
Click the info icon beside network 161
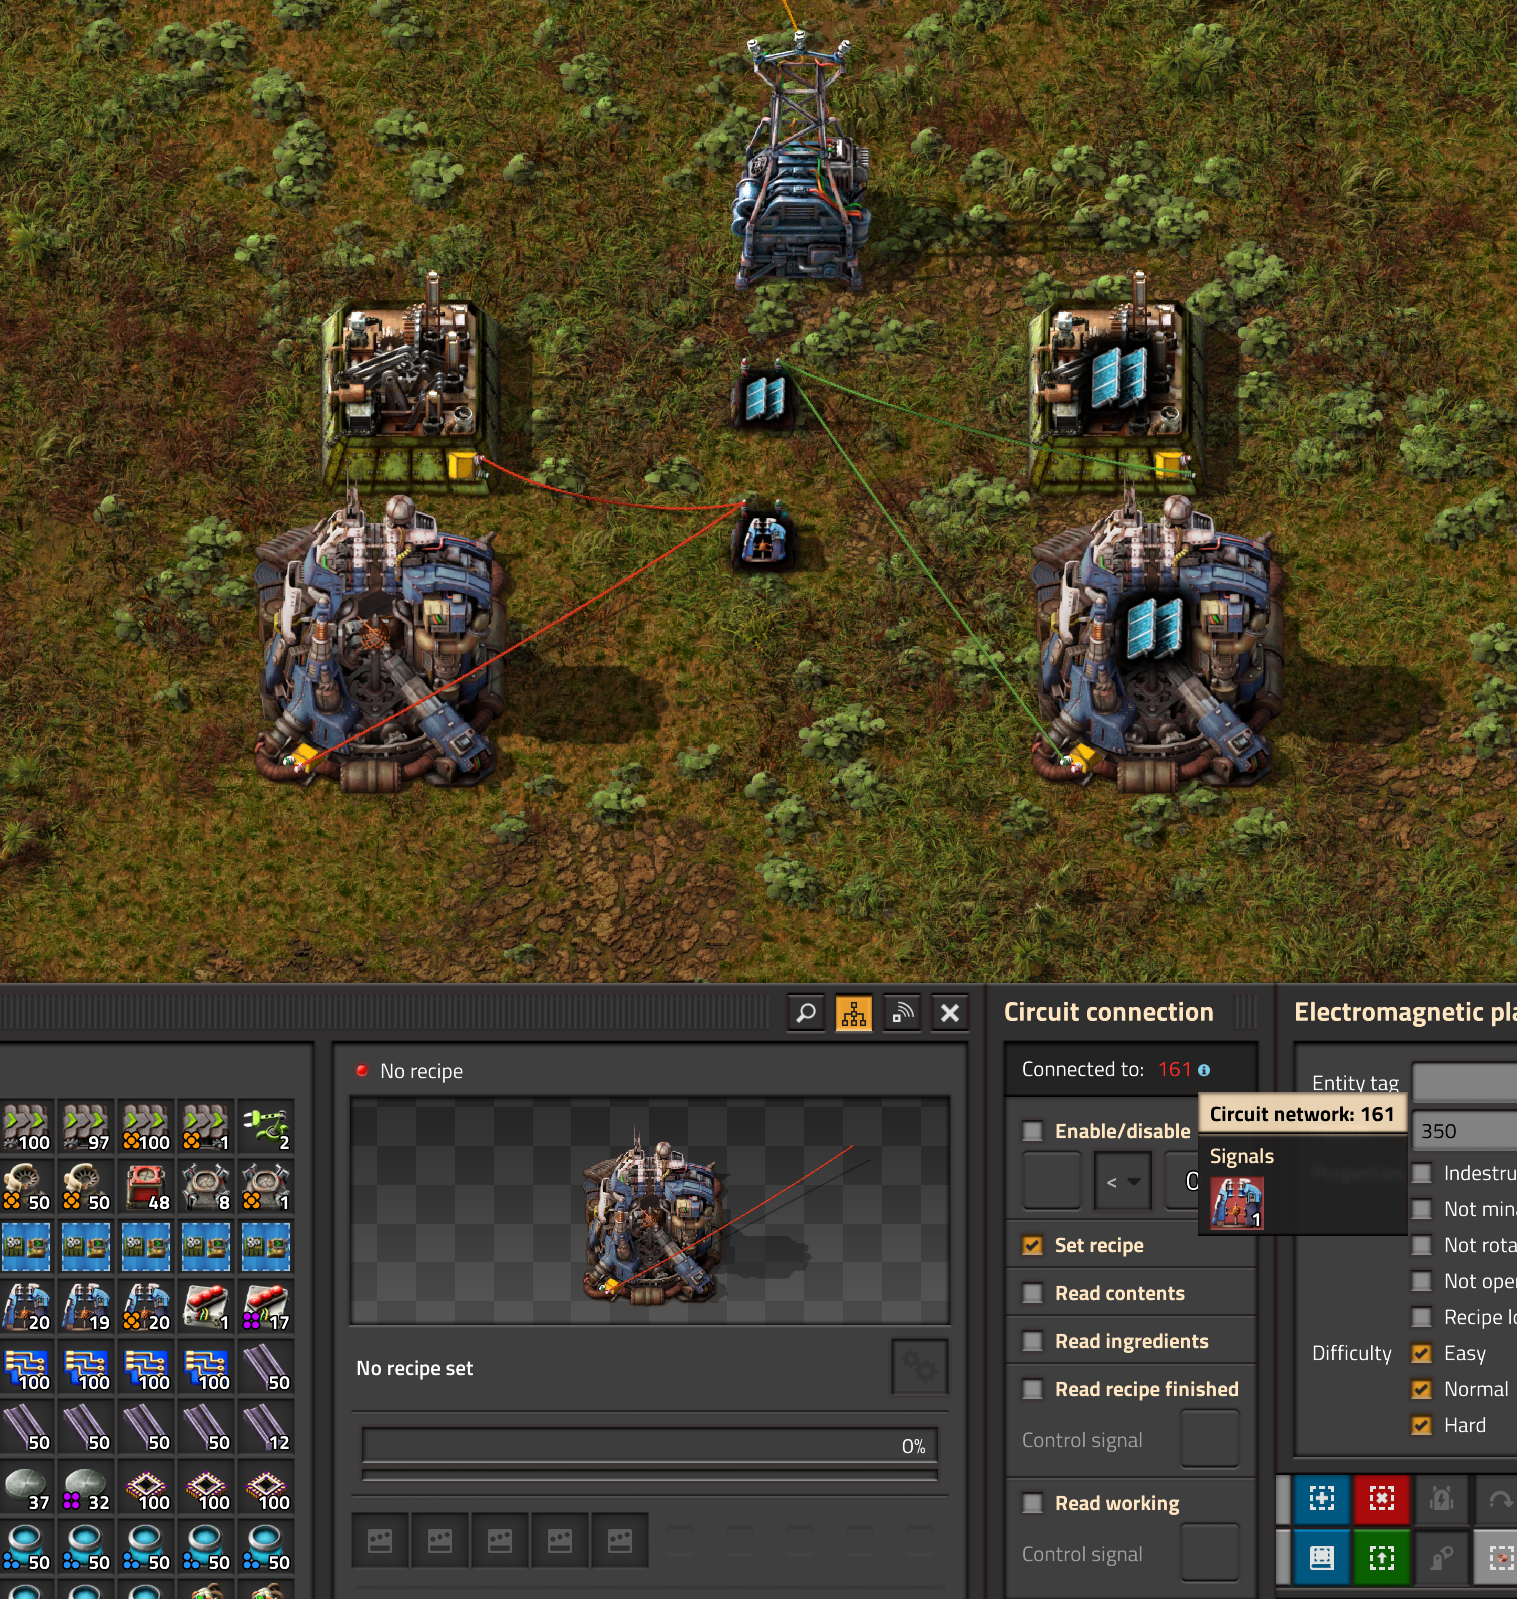(1204, 1070)
